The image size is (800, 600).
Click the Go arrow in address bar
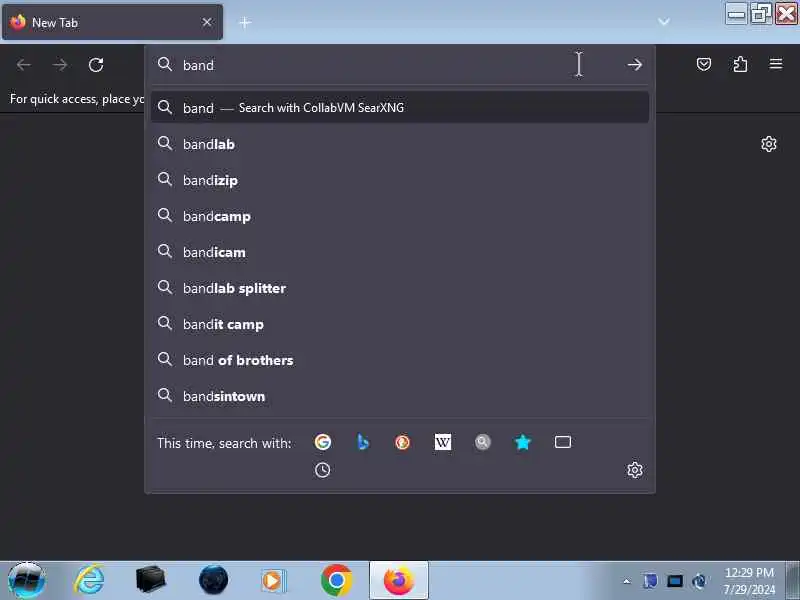(635, 65)
